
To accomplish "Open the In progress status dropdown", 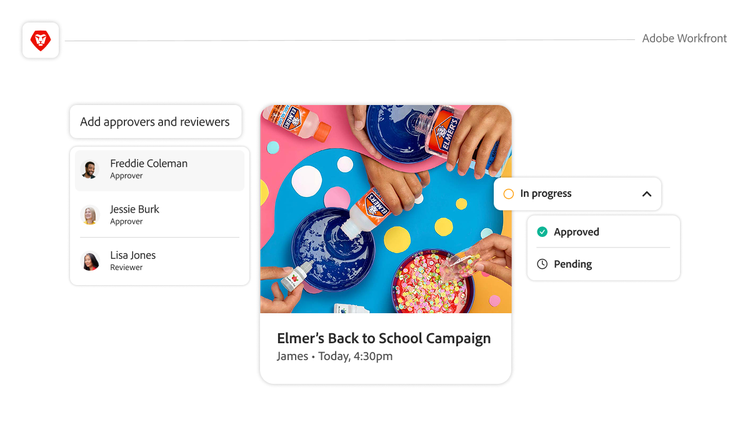I will tap(577, 194).
